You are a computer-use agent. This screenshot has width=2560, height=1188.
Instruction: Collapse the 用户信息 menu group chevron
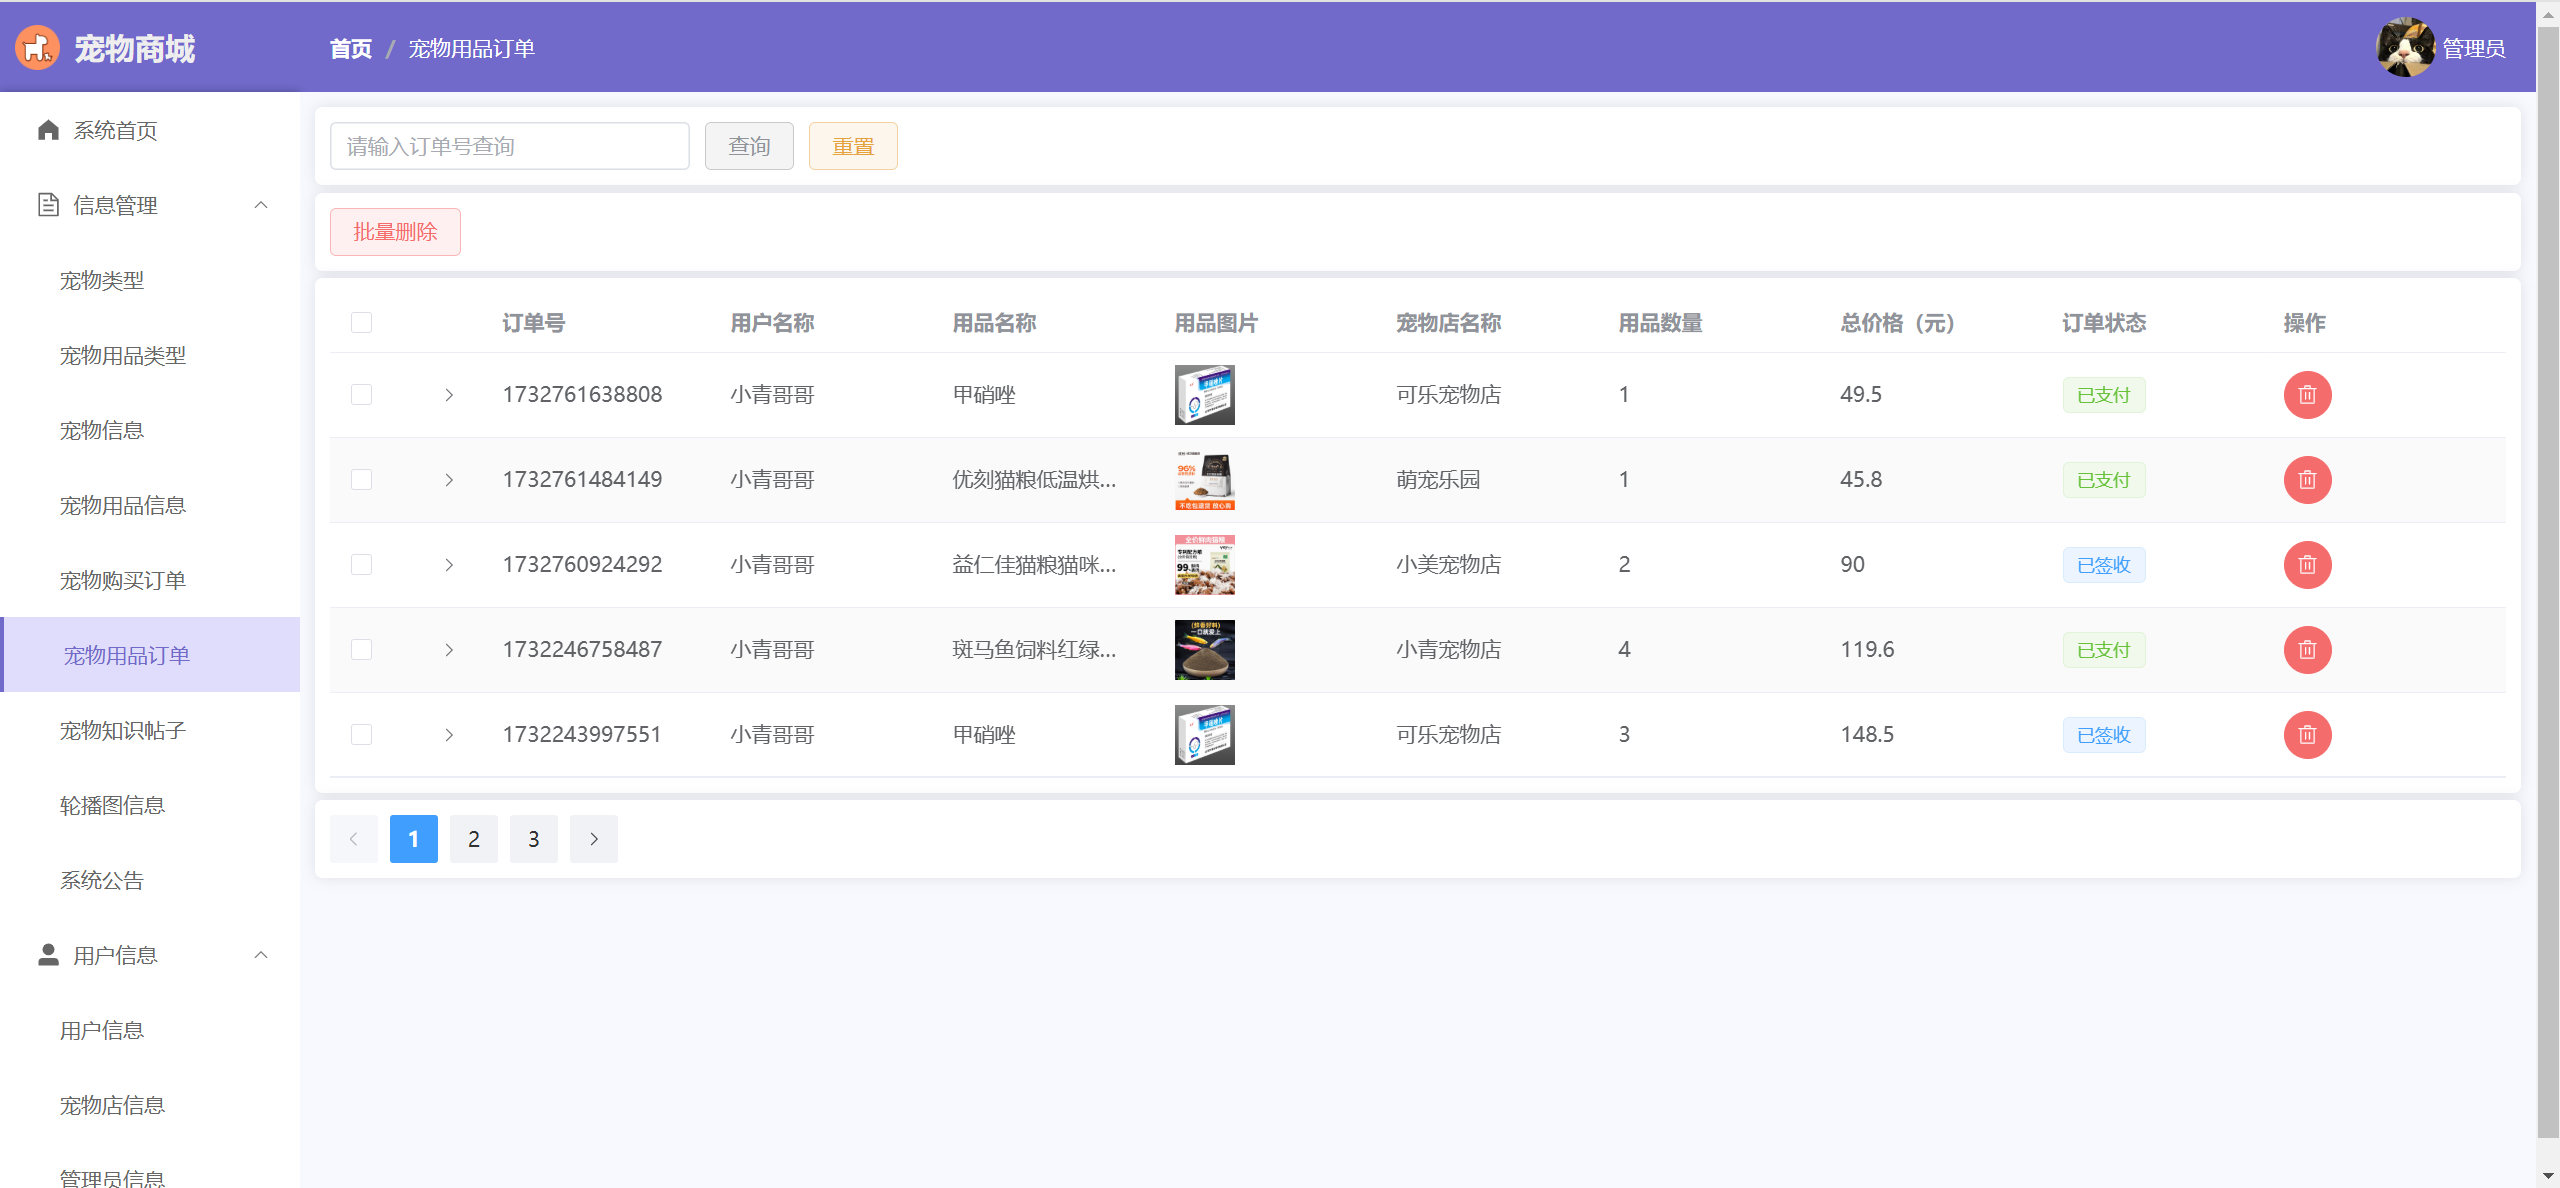(x=261, y=955)
